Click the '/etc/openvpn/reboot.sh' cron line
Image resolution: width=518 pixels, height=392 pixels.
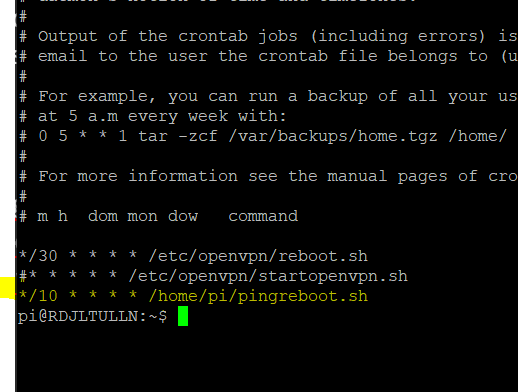[193, 256]
